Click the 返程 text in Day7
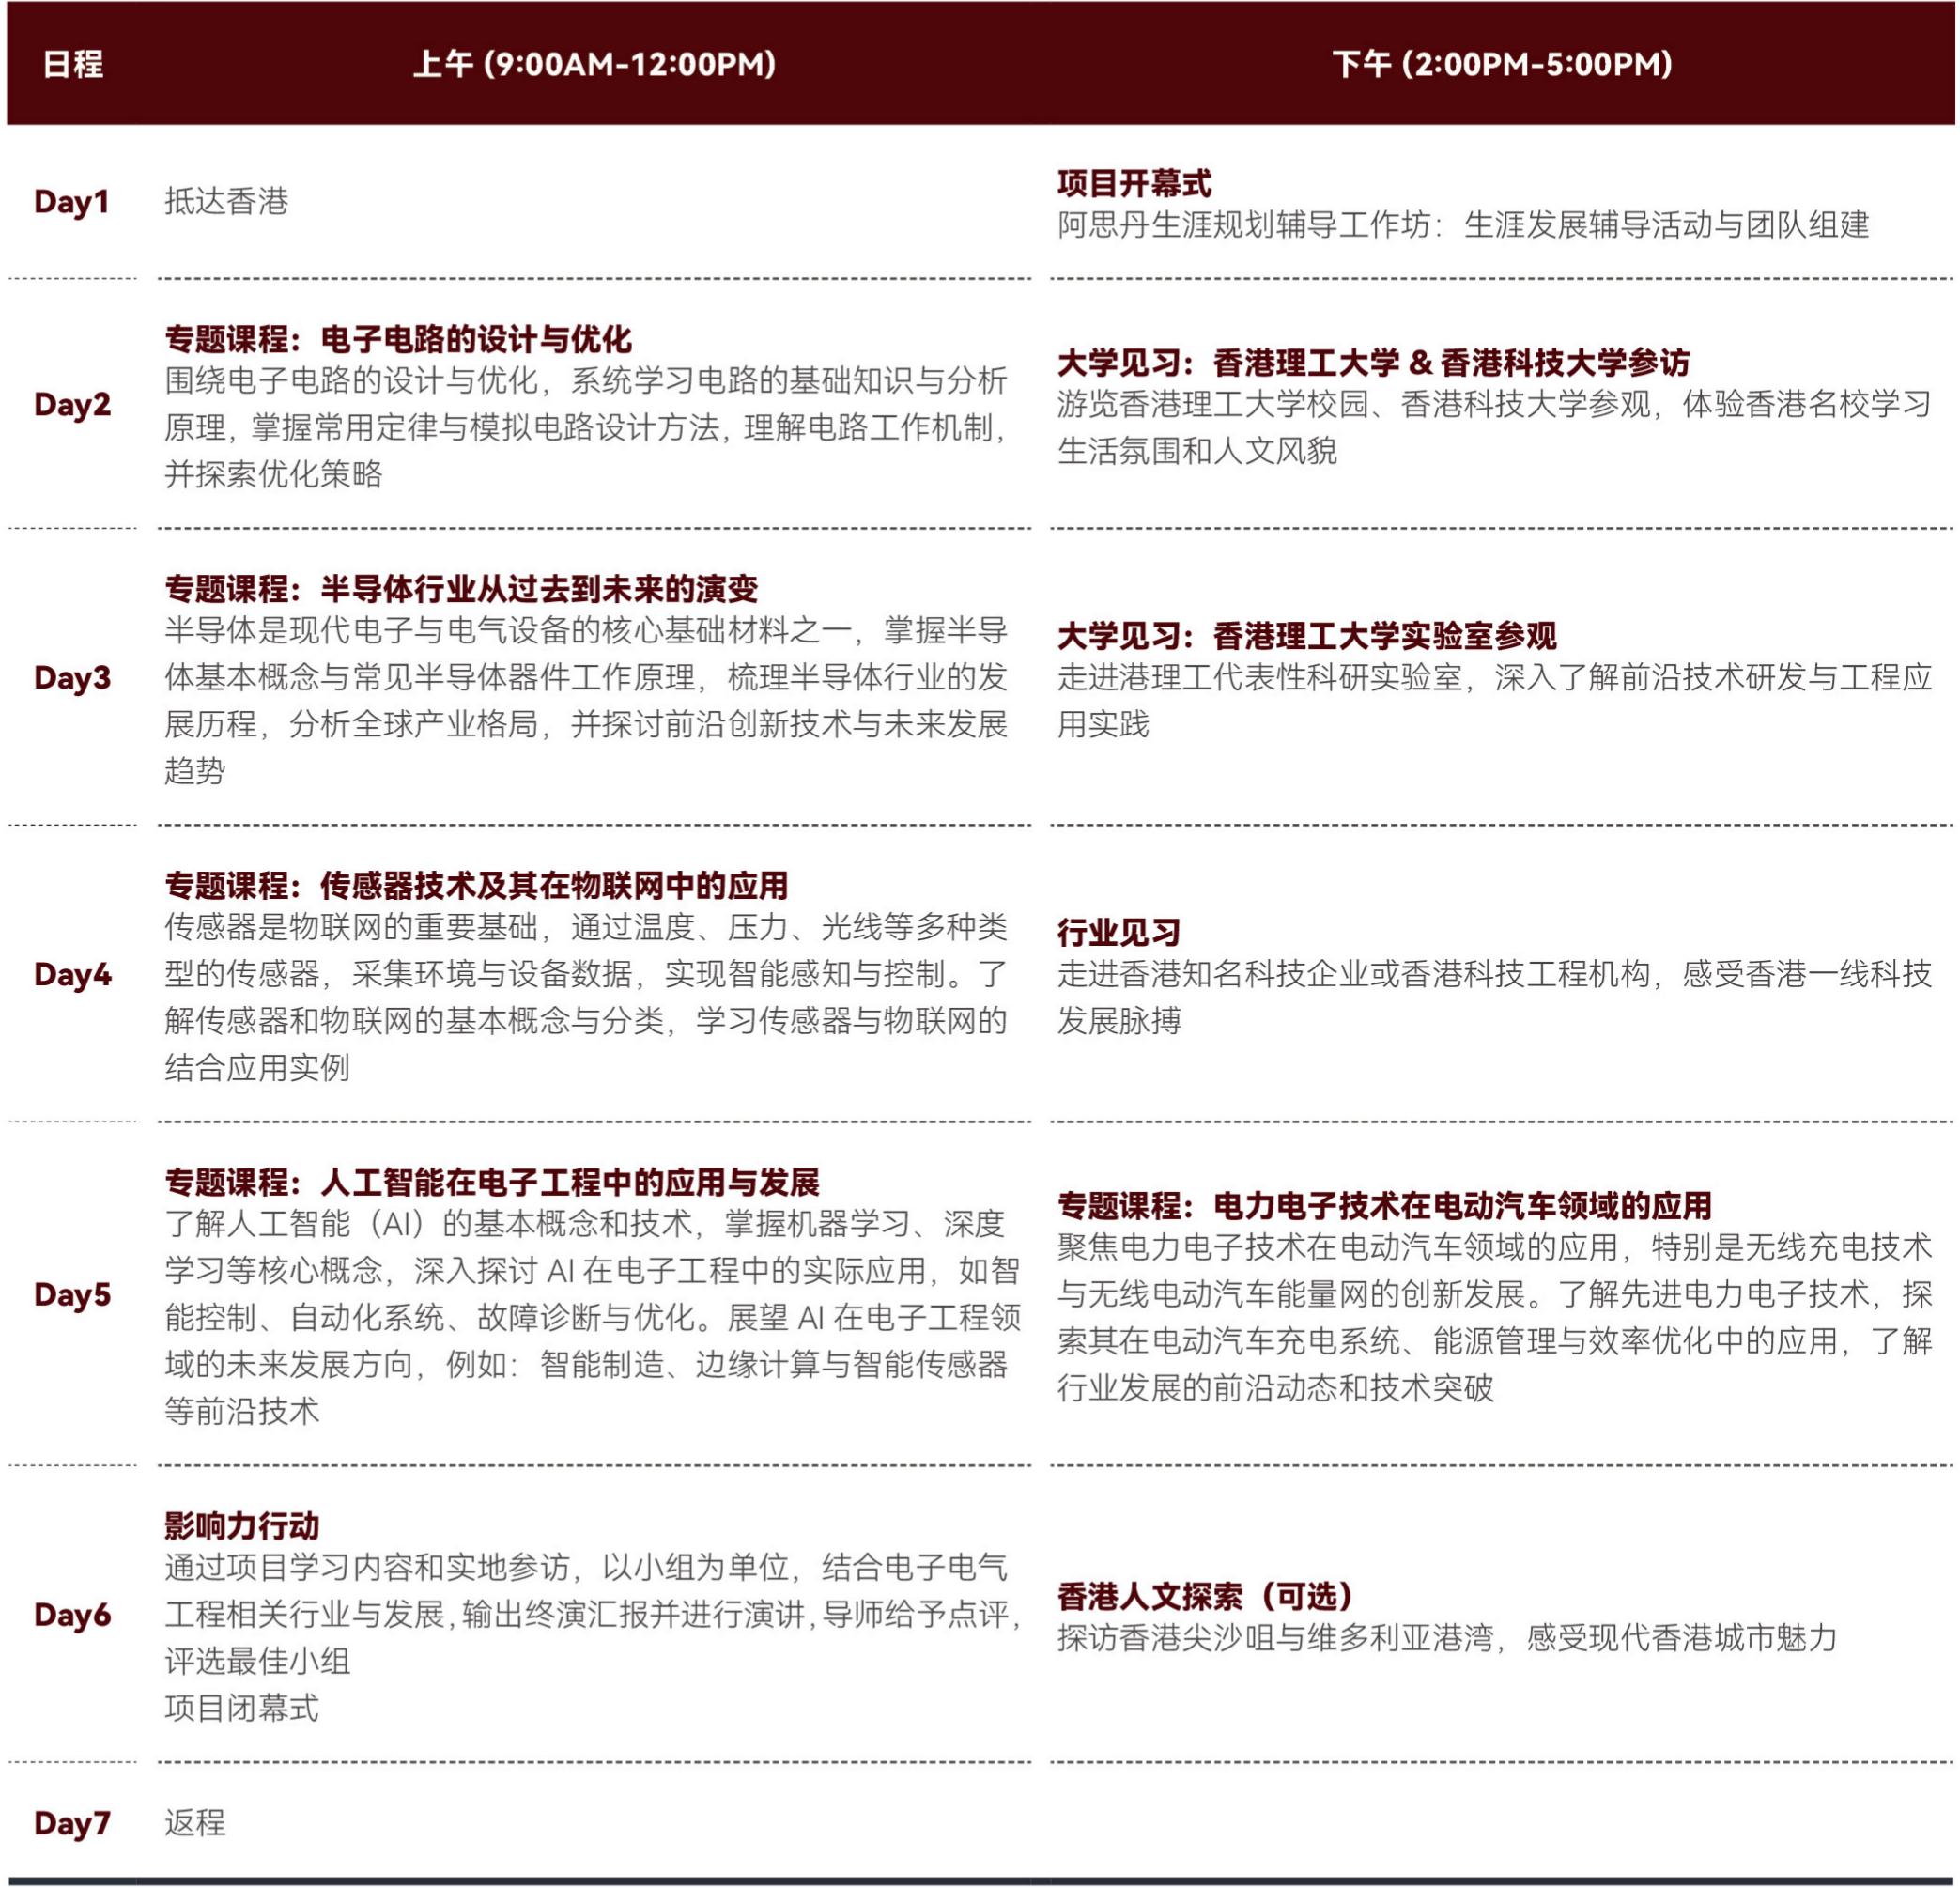Image resolution: width=1960 pixels, height=1888 pixels. pos(195,1823)
